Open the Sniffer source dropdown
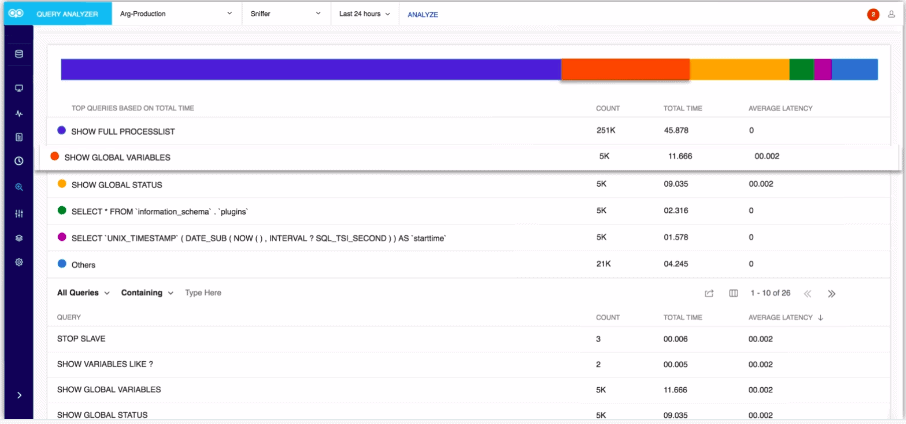The image size is (906, 424). pos(287,14)
